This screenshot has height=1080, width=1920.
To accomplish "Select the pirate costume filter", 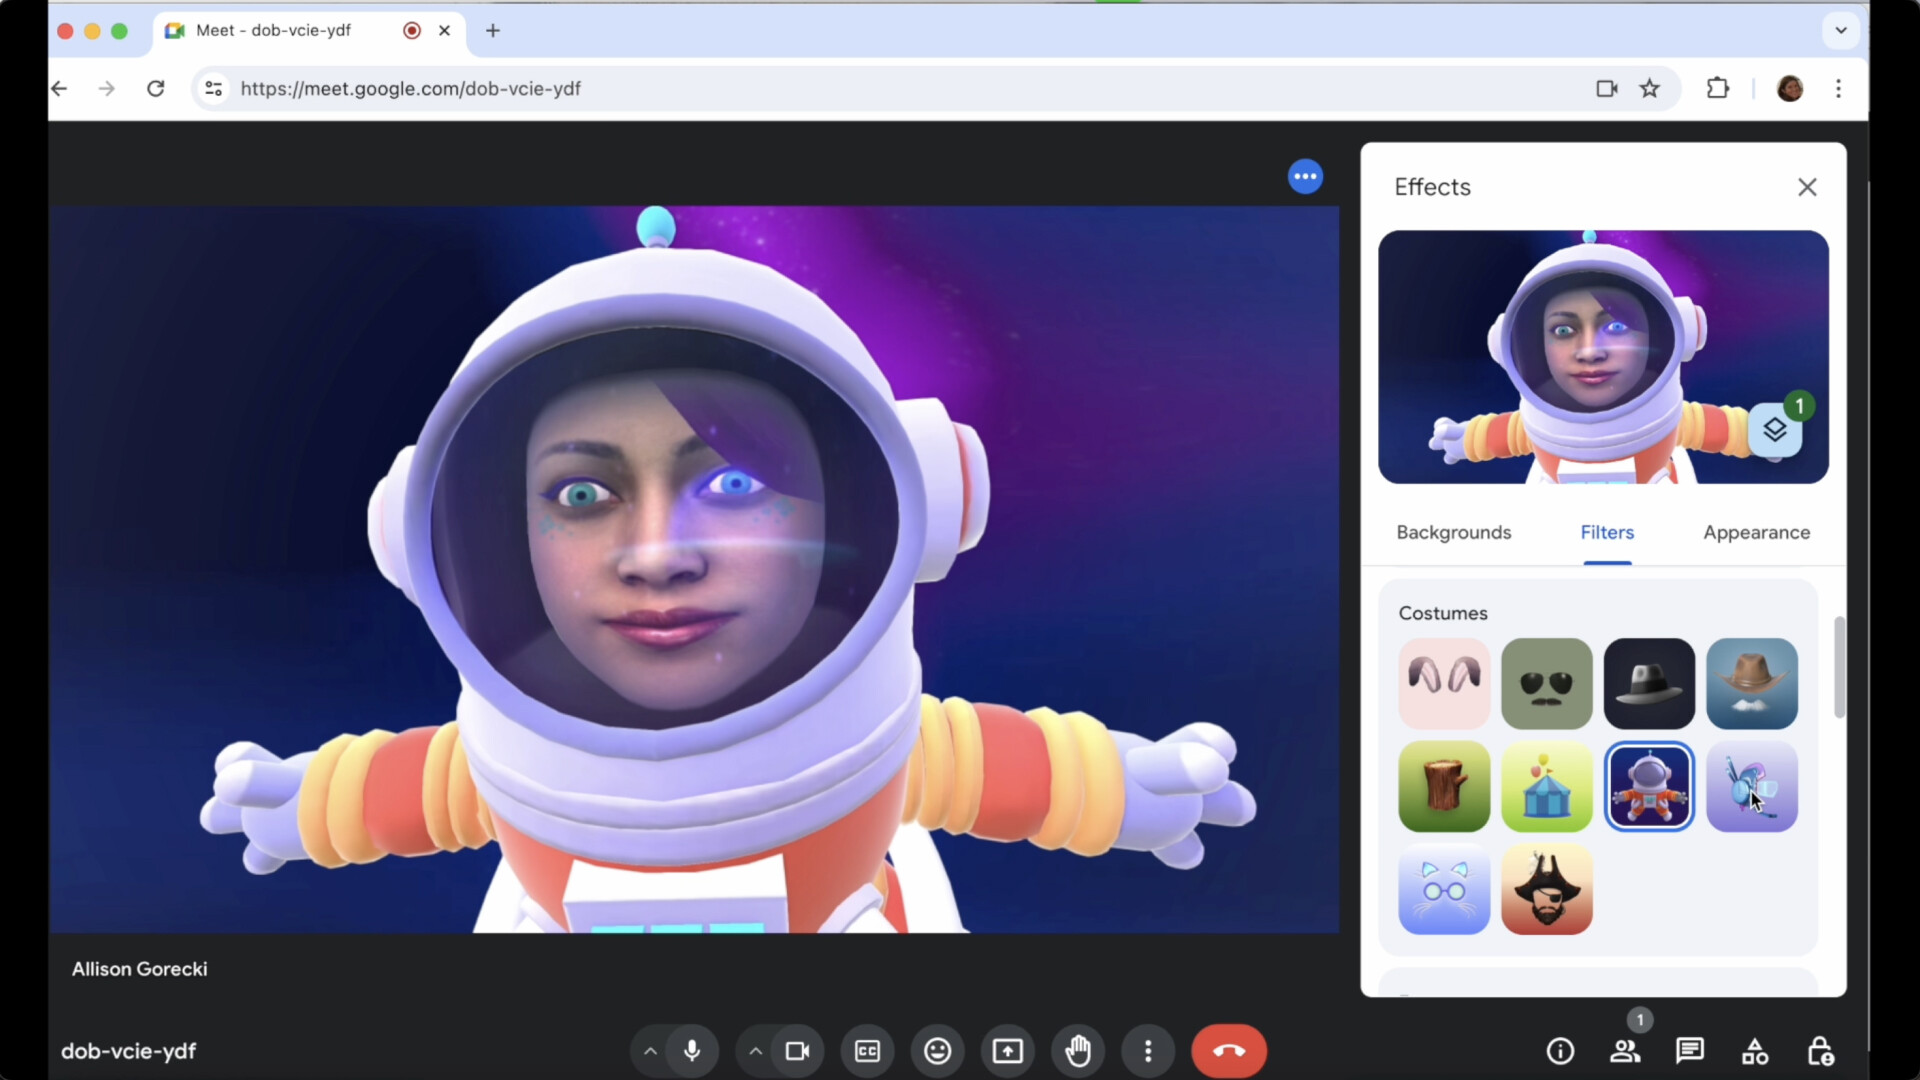I will coord(1546,889).
